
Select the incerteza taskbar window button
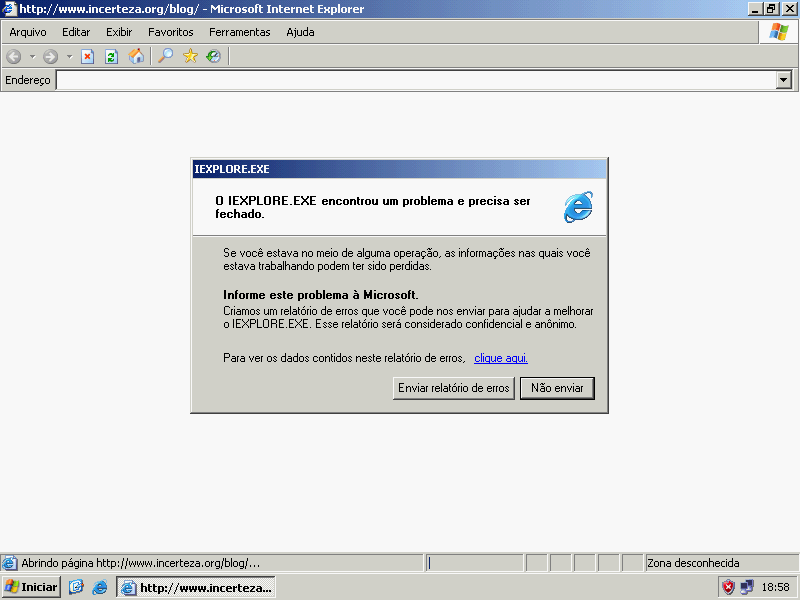[x=196, y=587]
